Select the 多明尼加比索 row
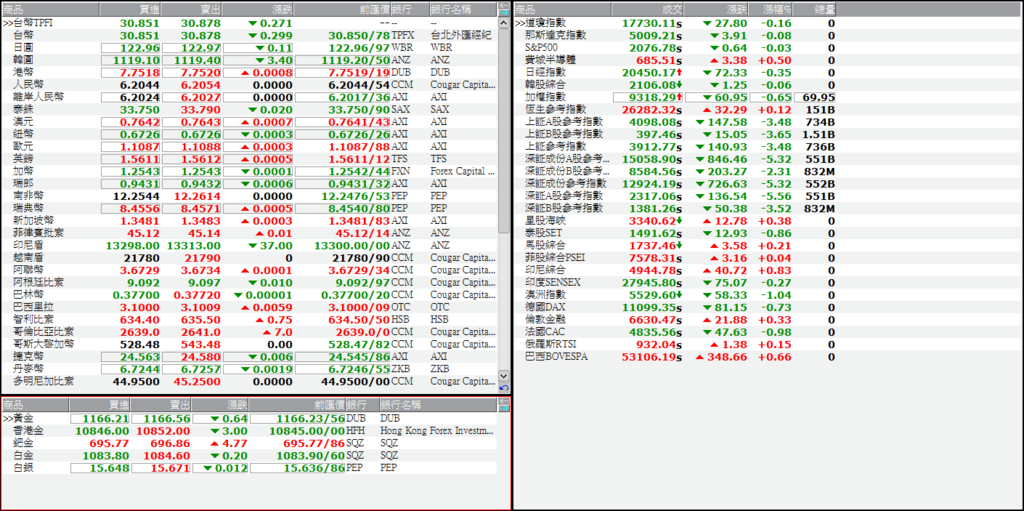Screen dimensions: 1024x511 tap(249, 381)
